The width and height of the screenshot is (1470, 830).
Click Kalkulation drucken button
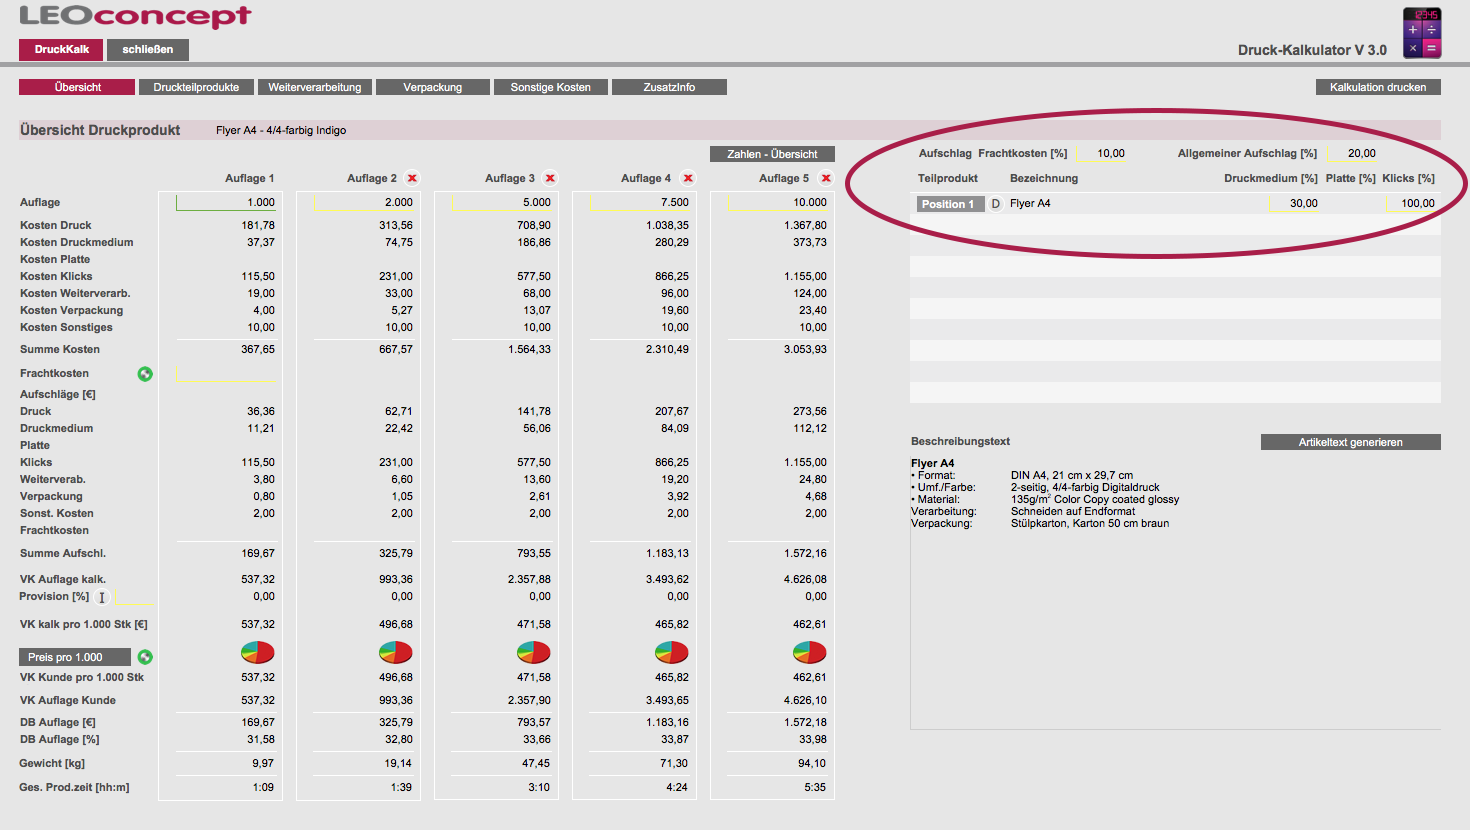coord(1378,87)
